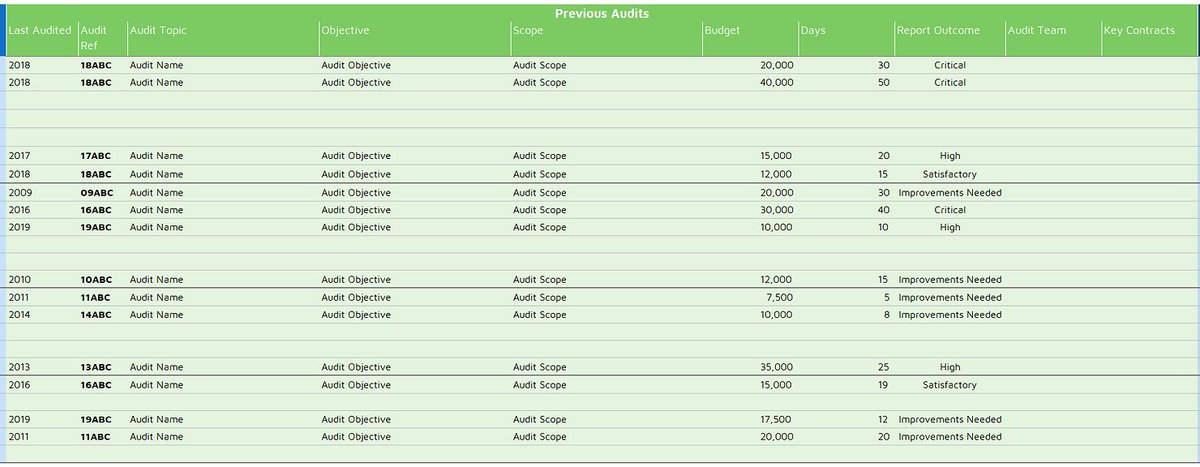Click the 10 days cell in 19ABC row
The width and height of the screenshot is (1200, 467).
(884, 227)
